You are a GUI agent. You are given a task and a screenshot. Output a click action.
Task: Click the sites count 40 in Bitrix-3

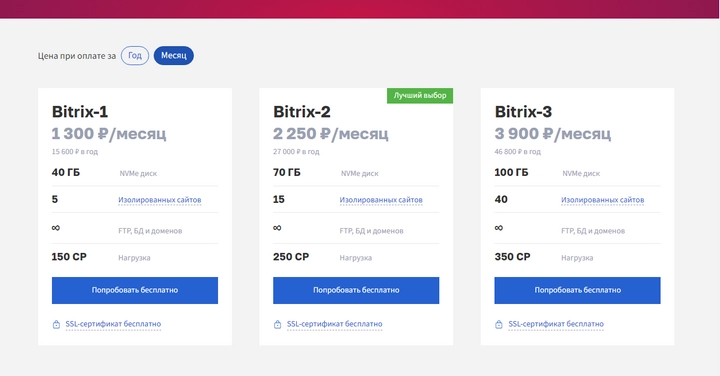click(x=501, y=199)
